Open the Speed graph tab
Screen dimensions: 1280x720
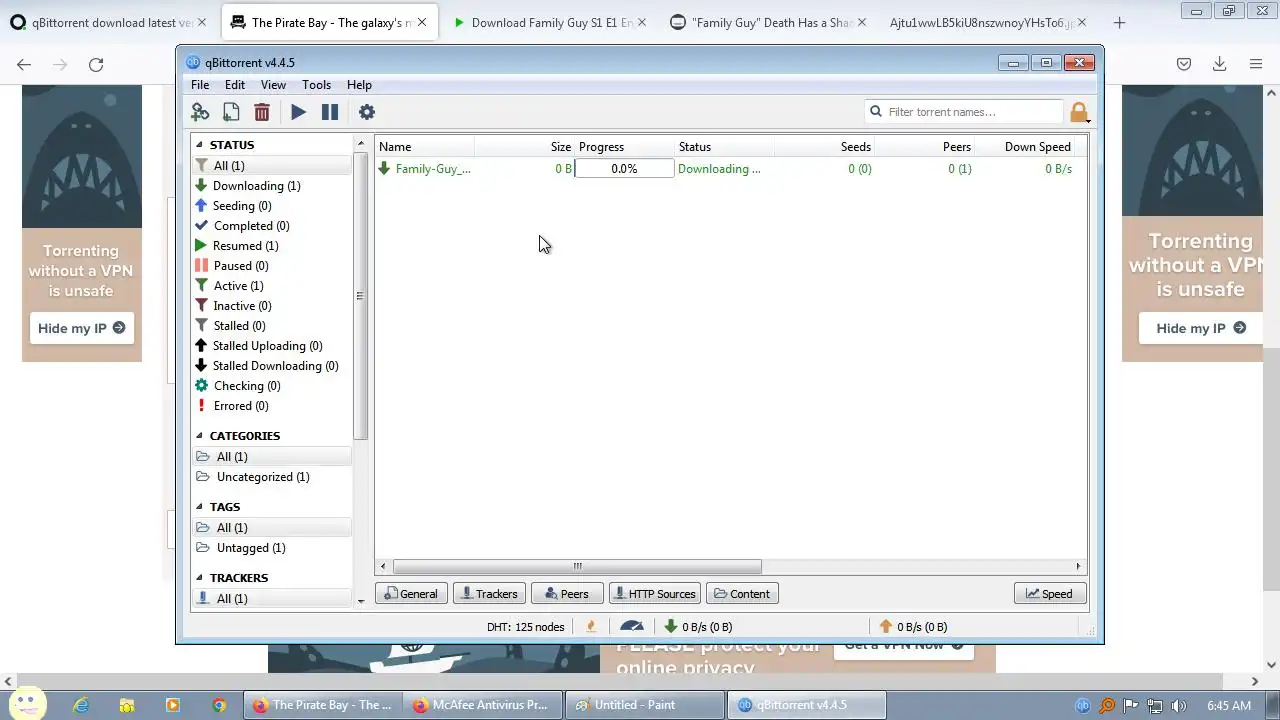click(x=1050, y=594)
